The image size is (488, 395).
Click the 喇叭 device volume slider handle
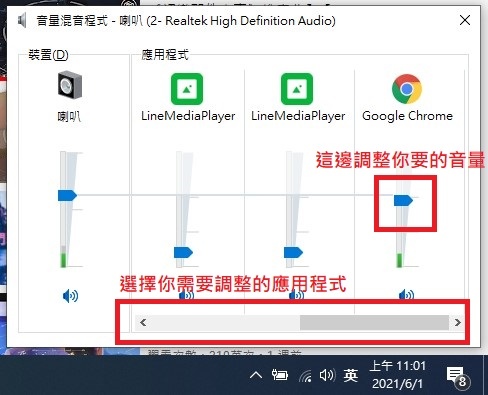click(67, 195)
